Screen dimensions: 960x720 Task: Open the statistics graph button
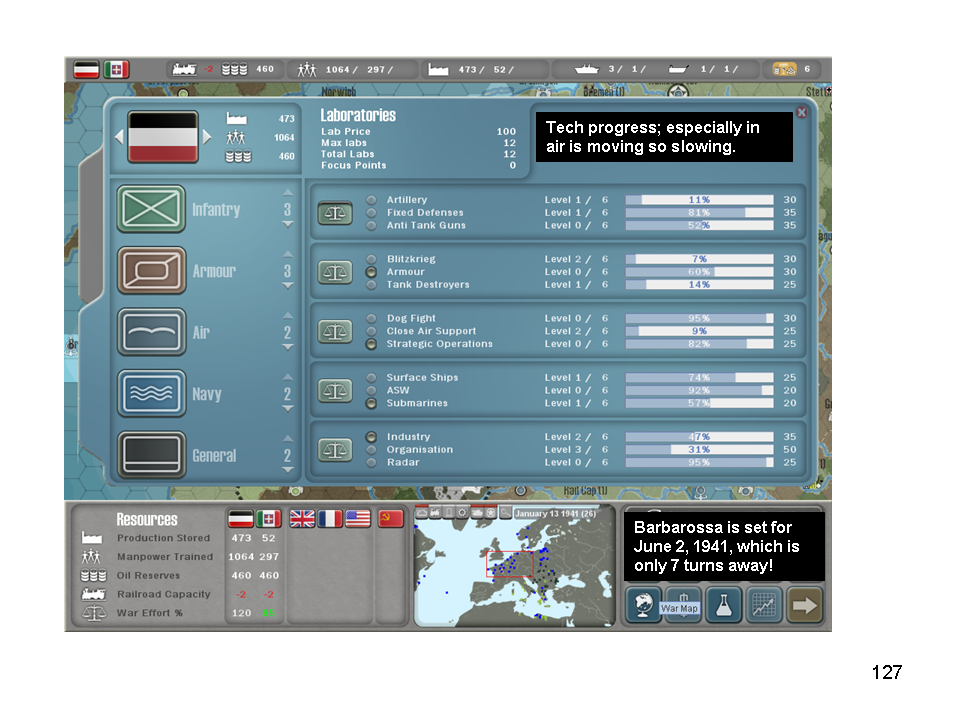click(762, 605)
